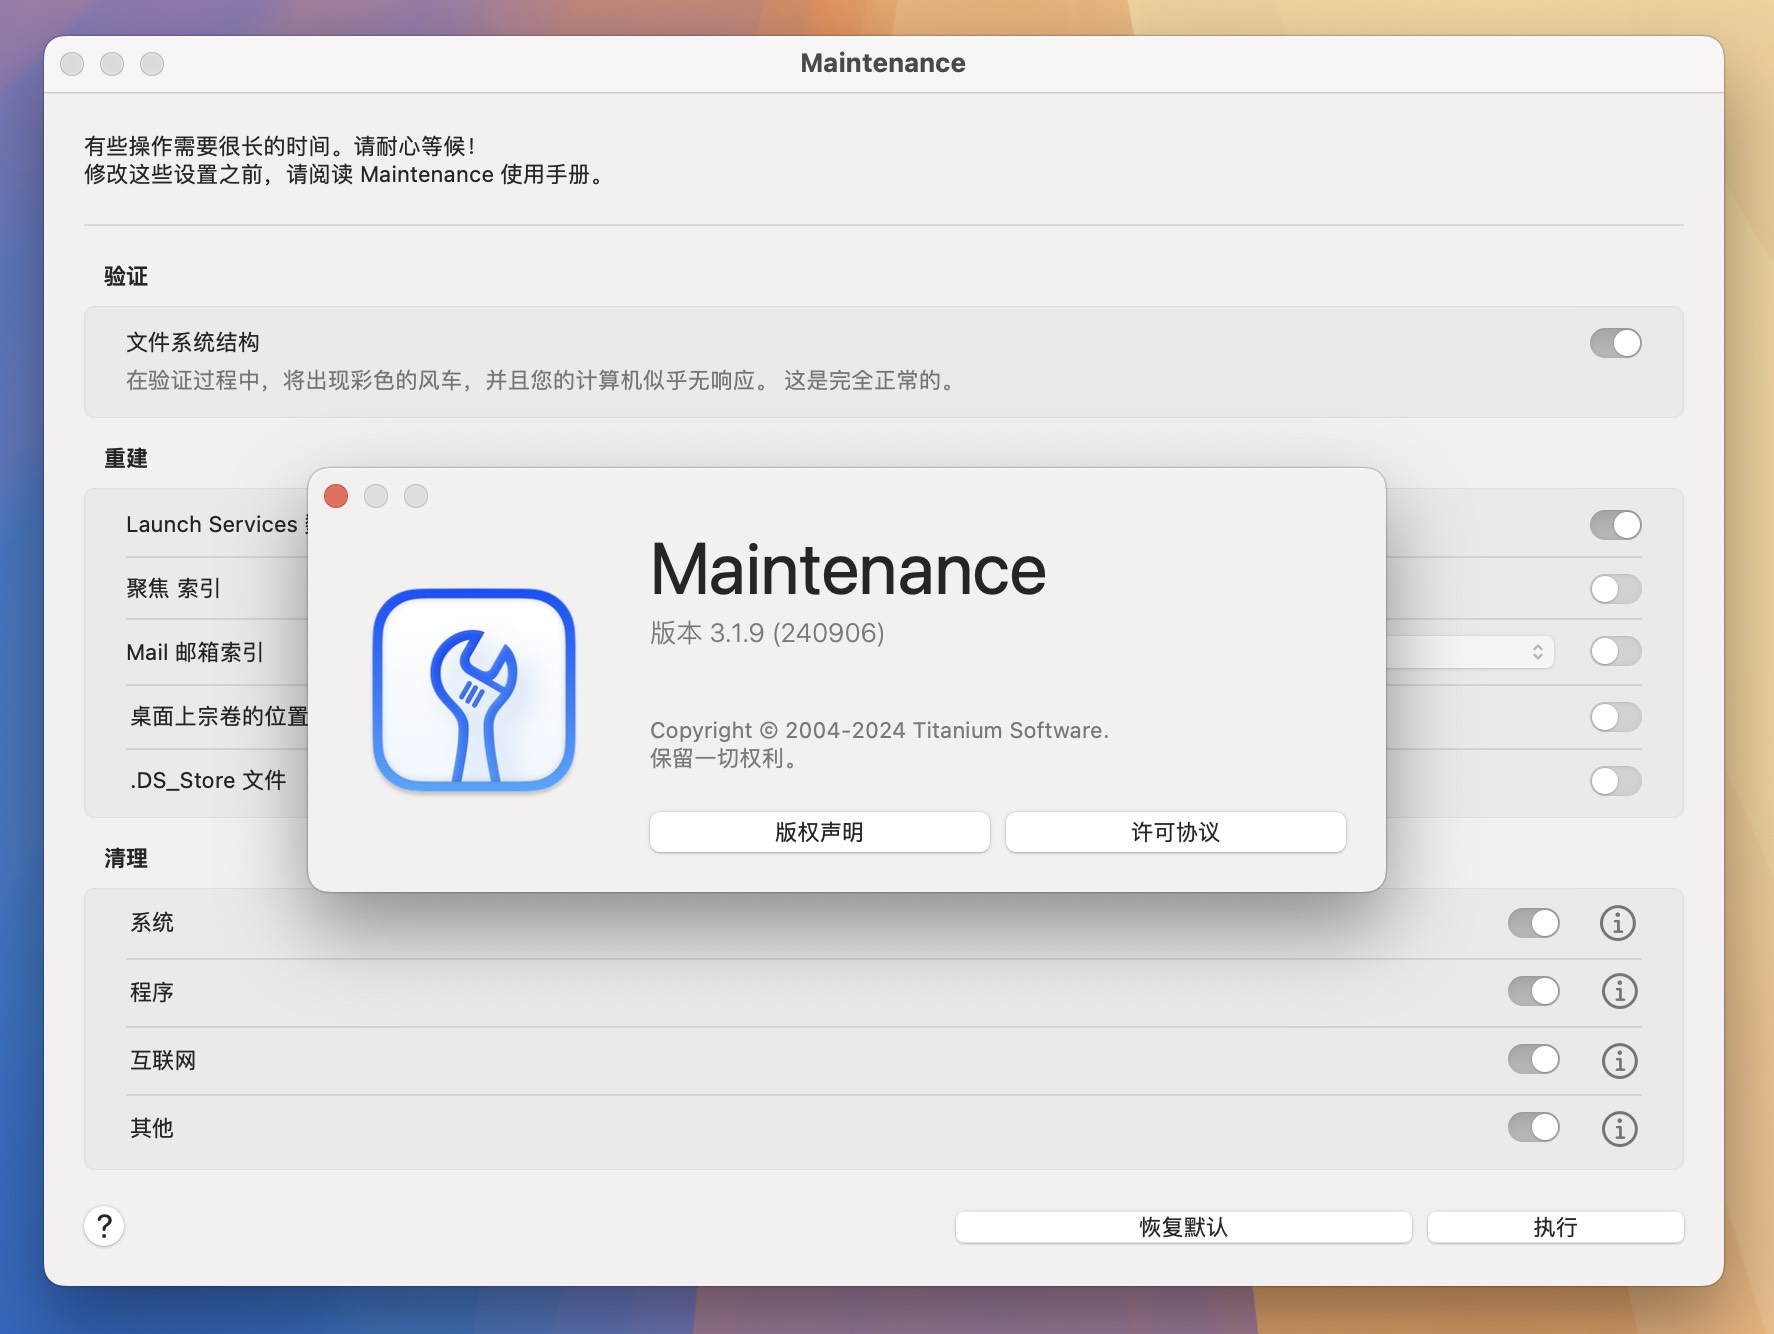Disable 其他 cleaning switch

1534,1127
